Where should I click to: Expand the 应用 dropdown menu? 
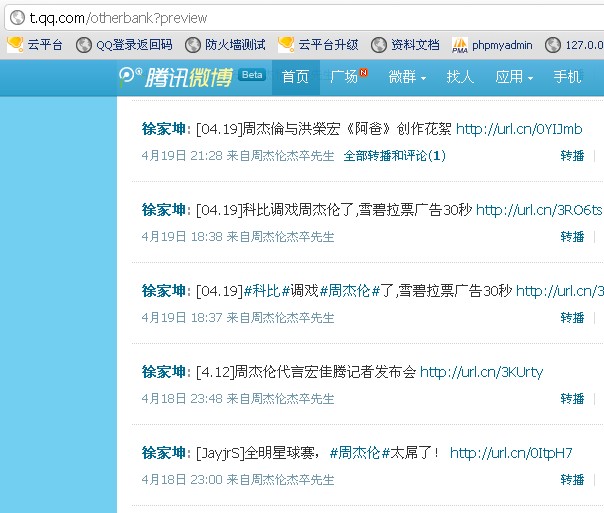(x=514, y=77)
